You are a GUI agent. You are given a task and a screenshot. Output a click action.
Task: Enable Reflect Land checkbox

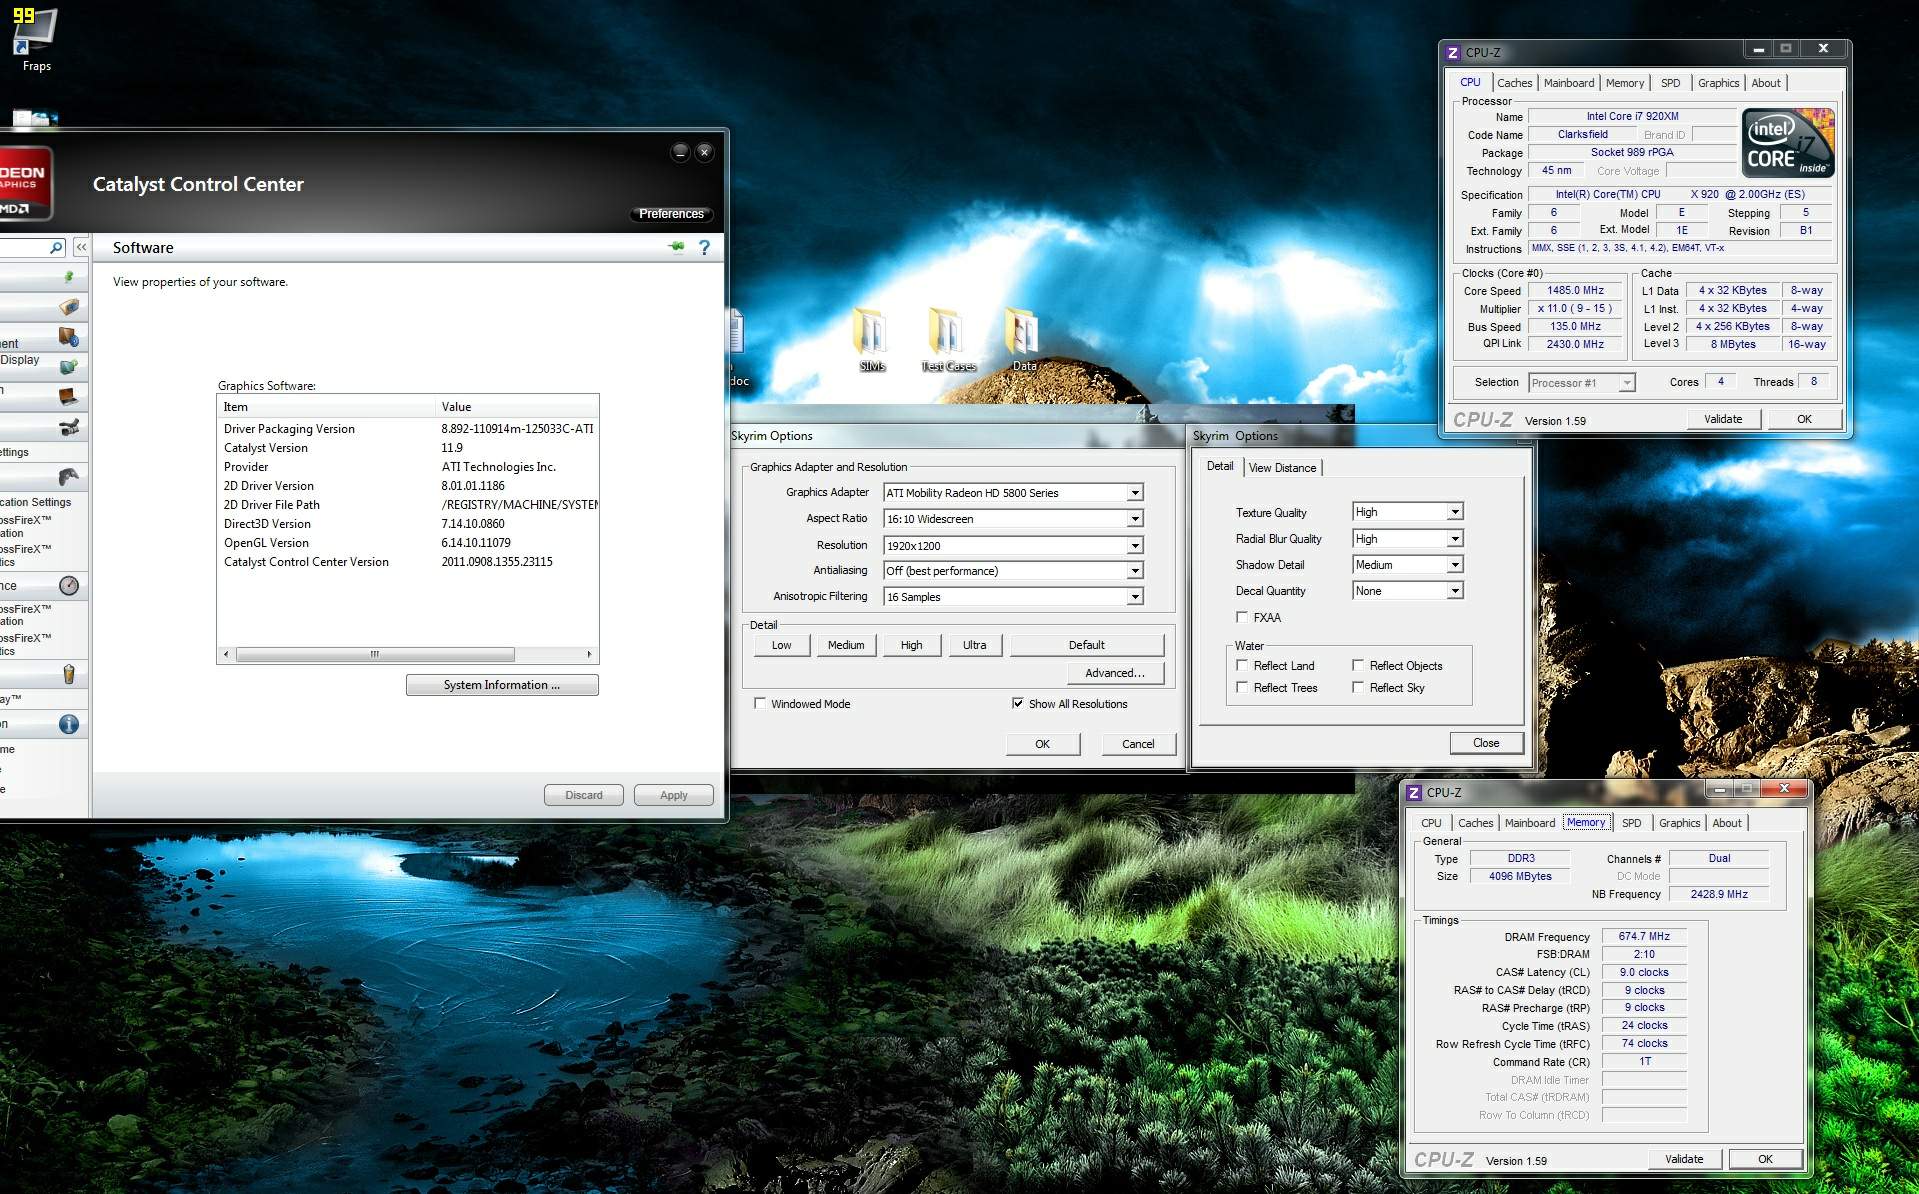tap(1242, 665)
